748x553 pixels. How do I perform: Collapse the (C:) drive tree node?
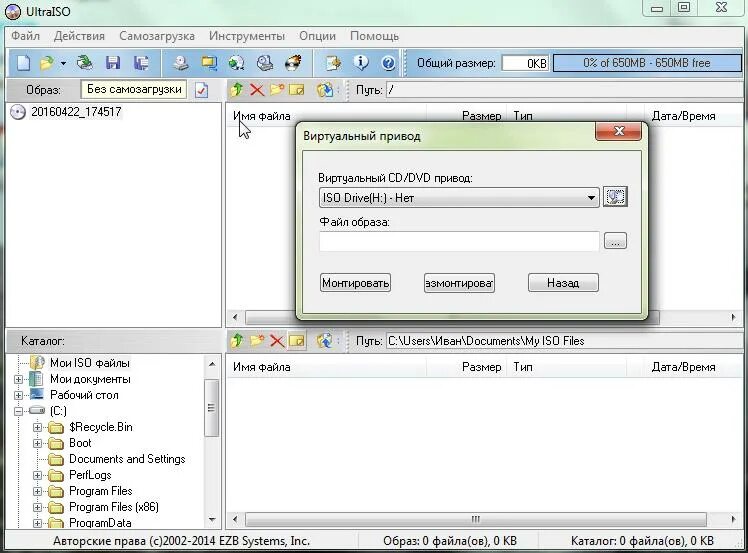pos(18,411)
